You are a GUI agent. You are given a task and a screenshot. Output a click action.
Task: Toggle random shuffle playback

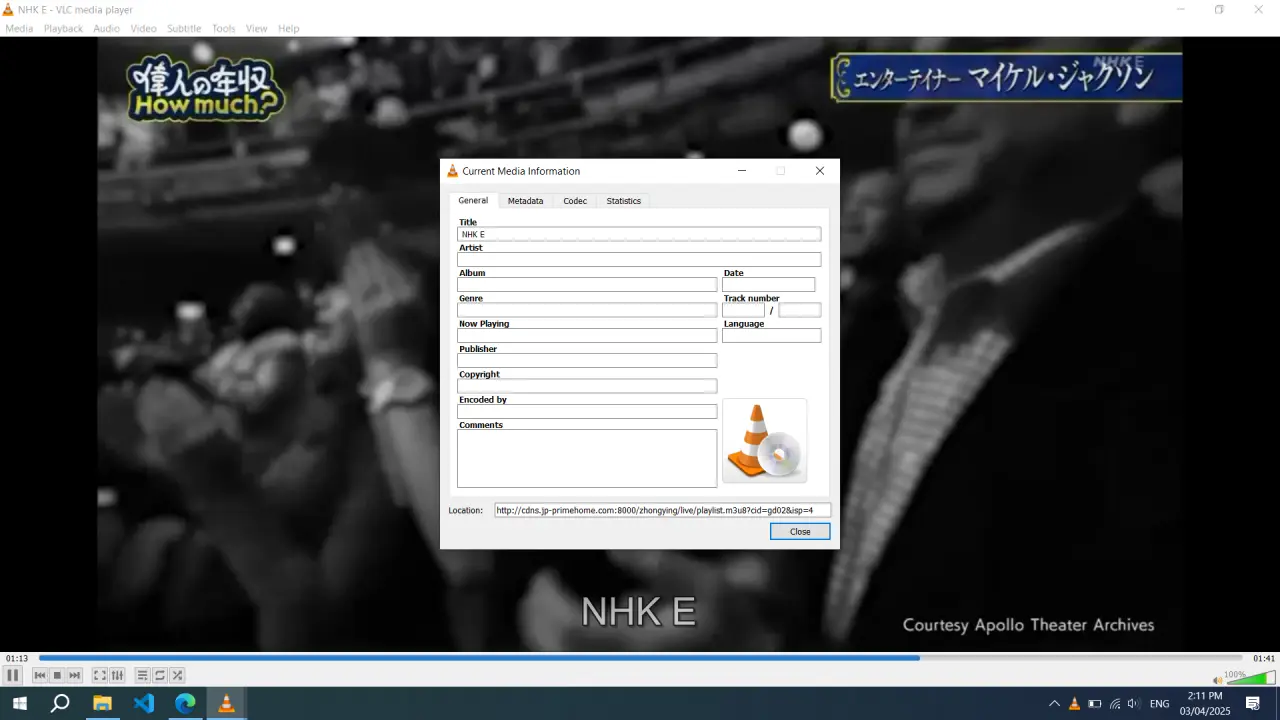(177, 676)
